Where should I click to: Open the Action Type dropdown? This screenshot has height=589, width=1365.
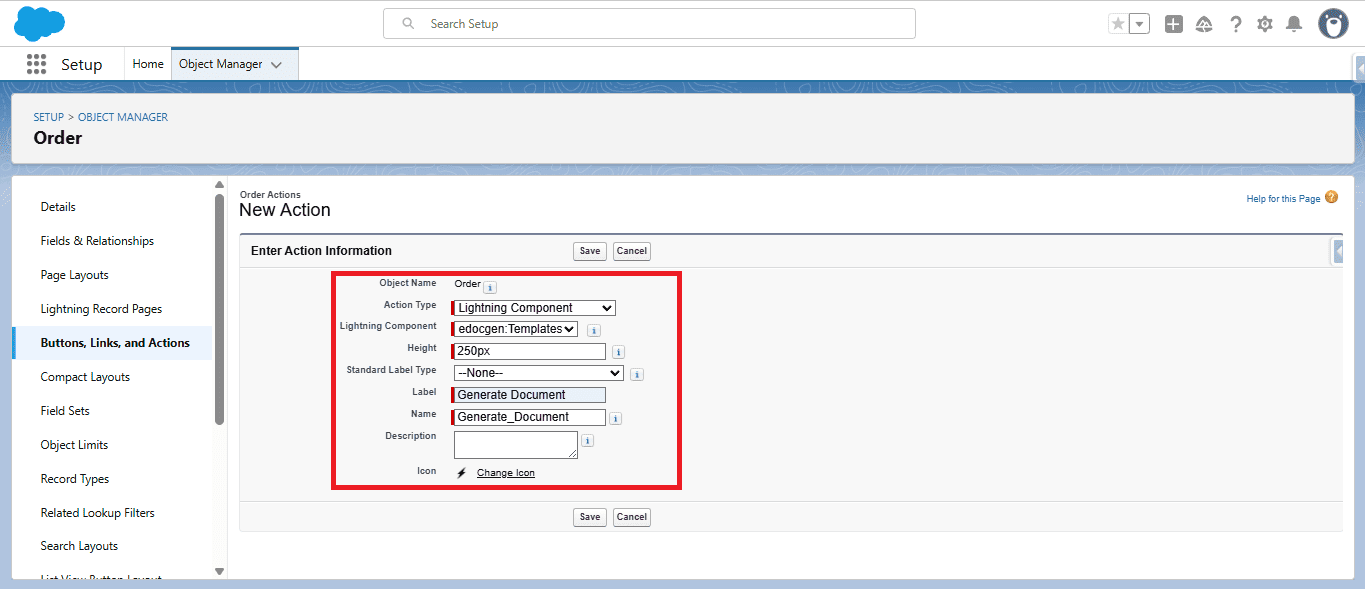pos(534,308)
